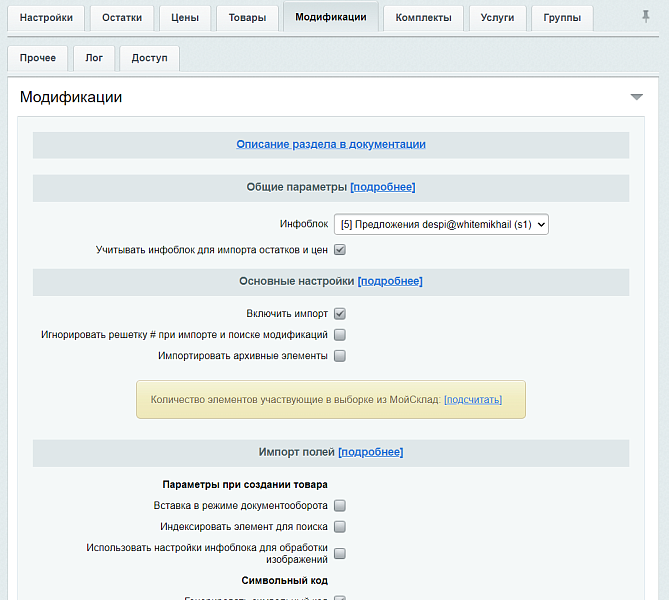Enable Импортировать архивные элементы checkbox

pyautogui.click(x=340, y=356)
